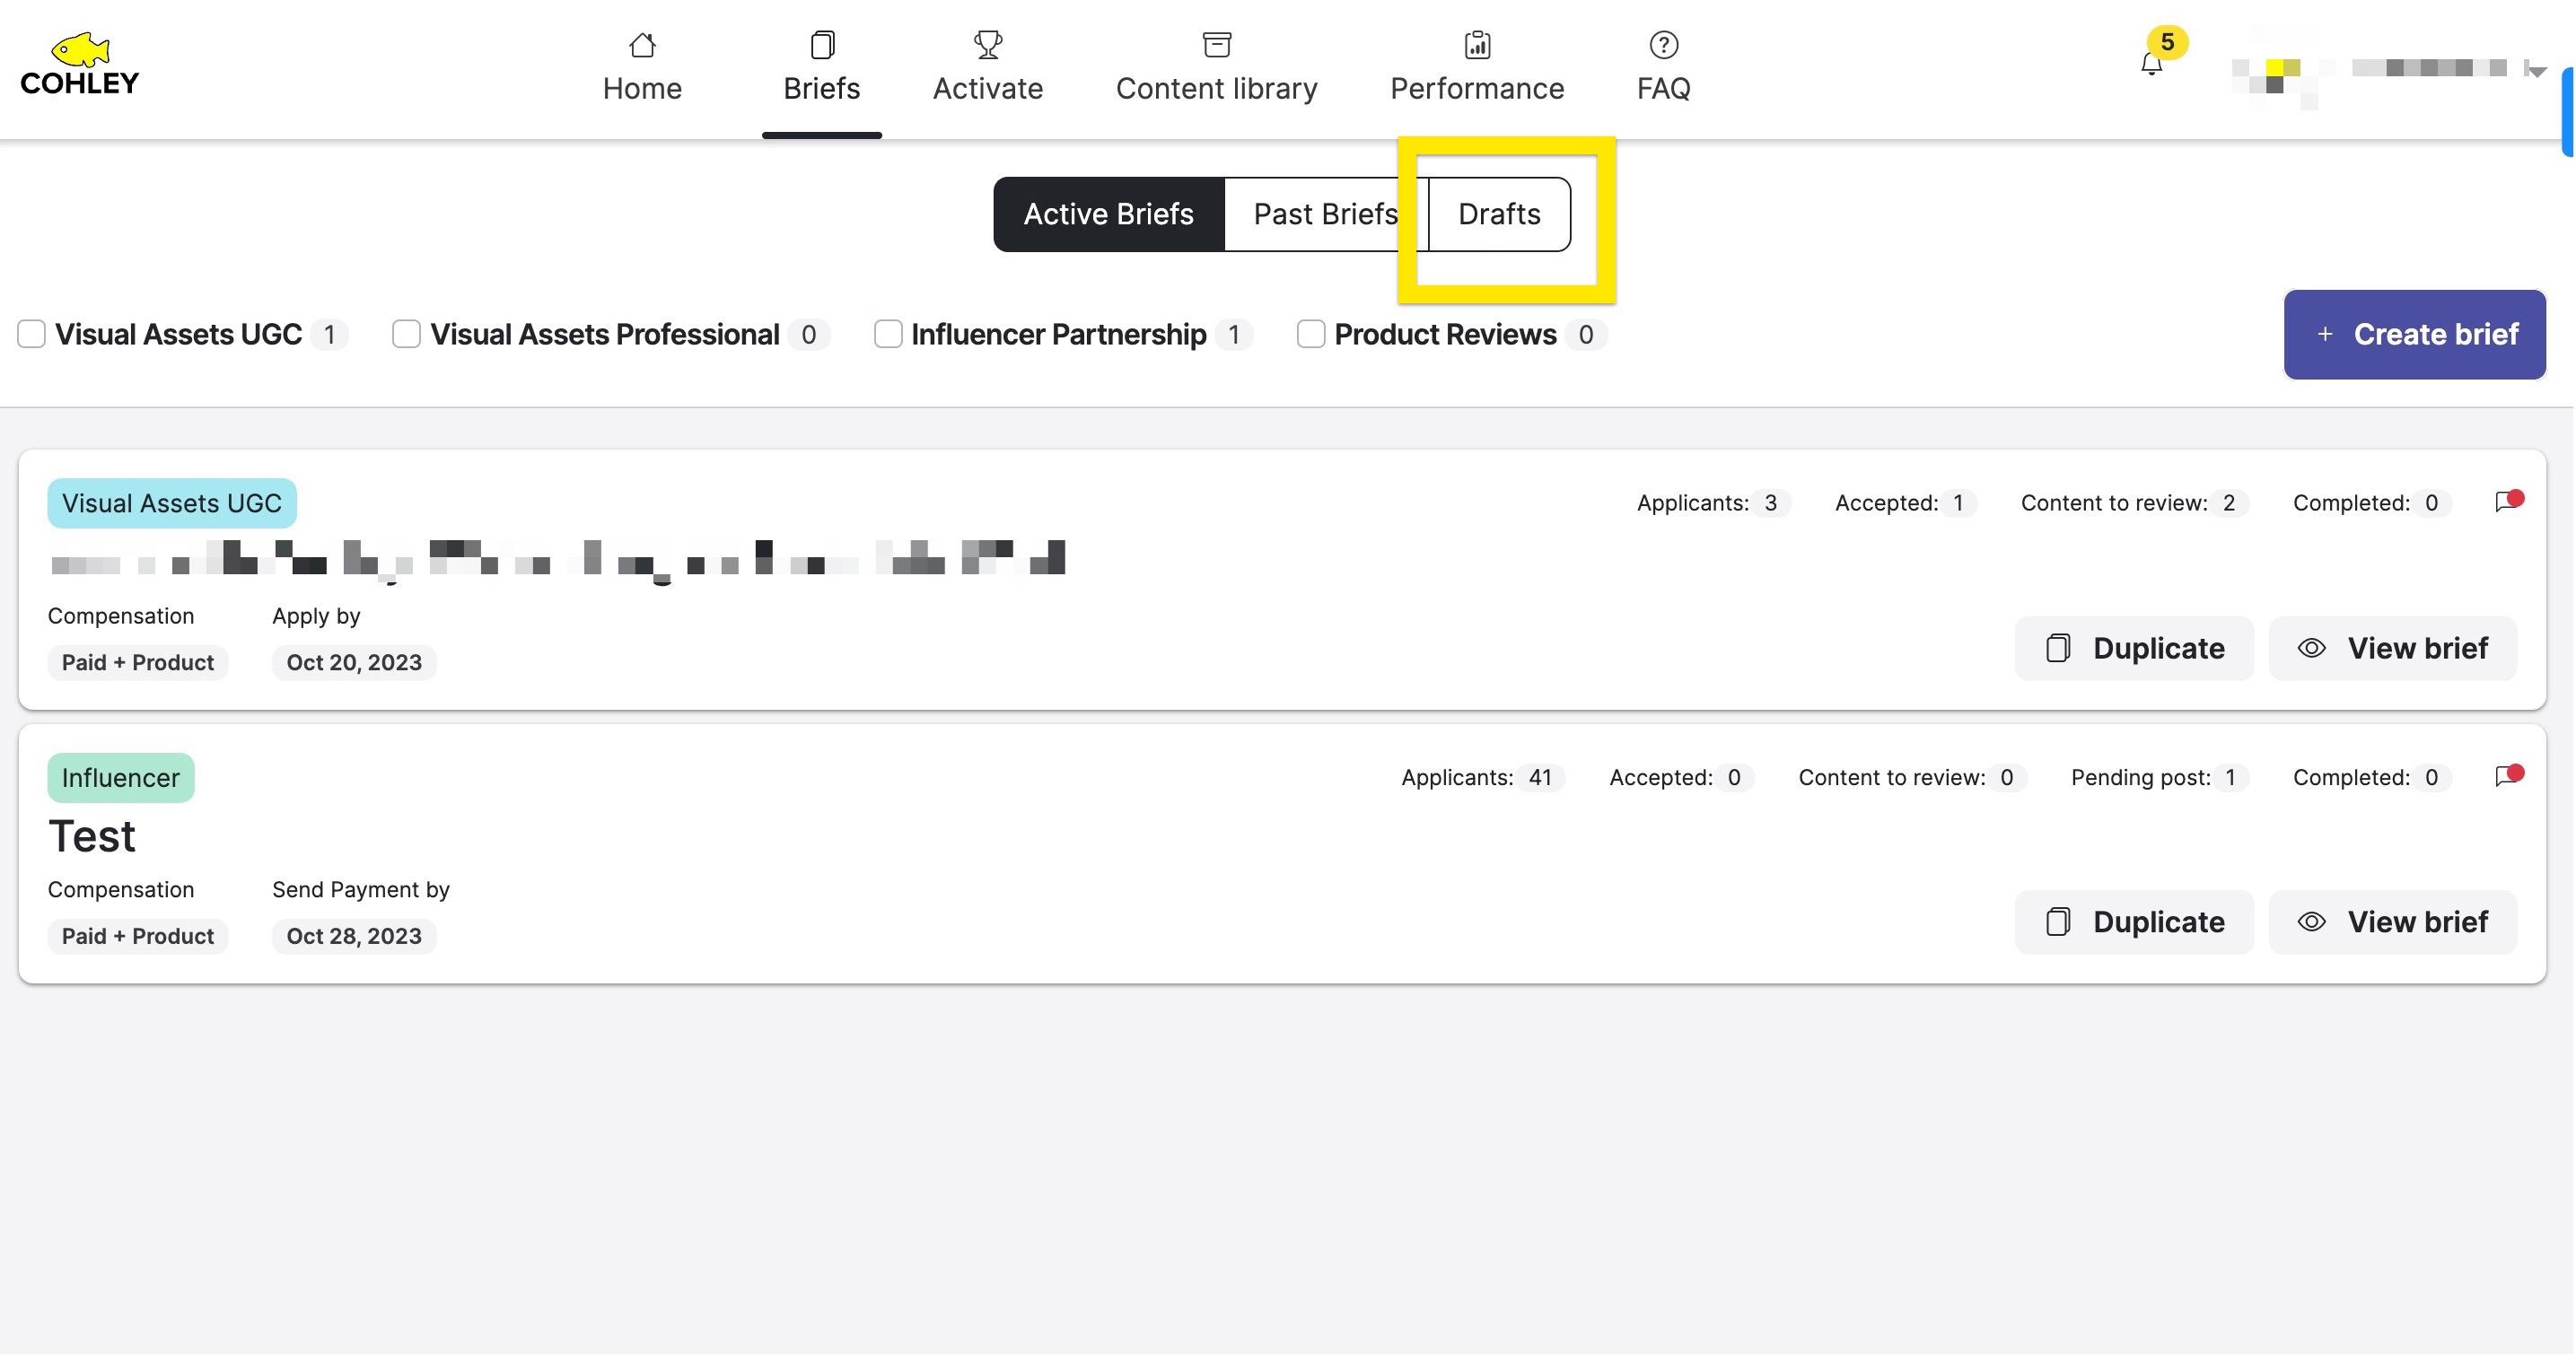View brief for Visual Assets UGC card
Image resolution: width=2576 pixels, height=1354 pixels.
coord(2392,648)
